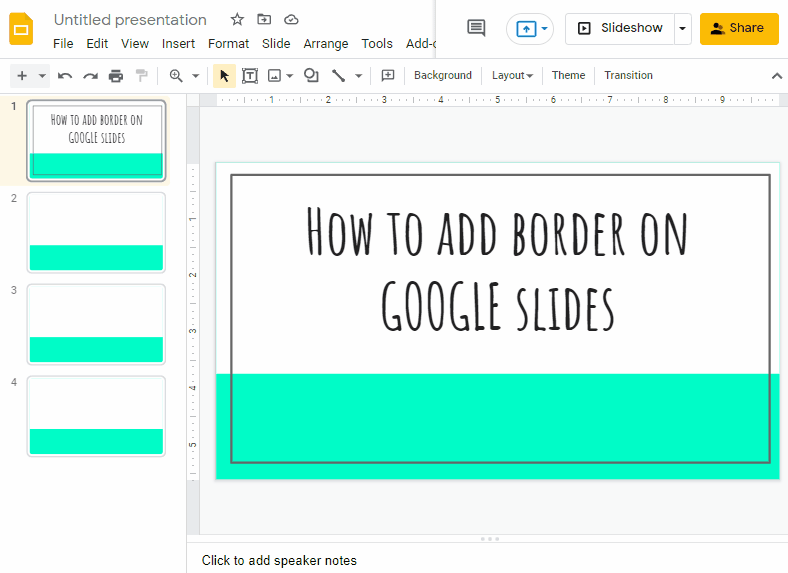Click the Move to folder icon
Viewport: 788px width, 573px height.
[x=264, y=20]
